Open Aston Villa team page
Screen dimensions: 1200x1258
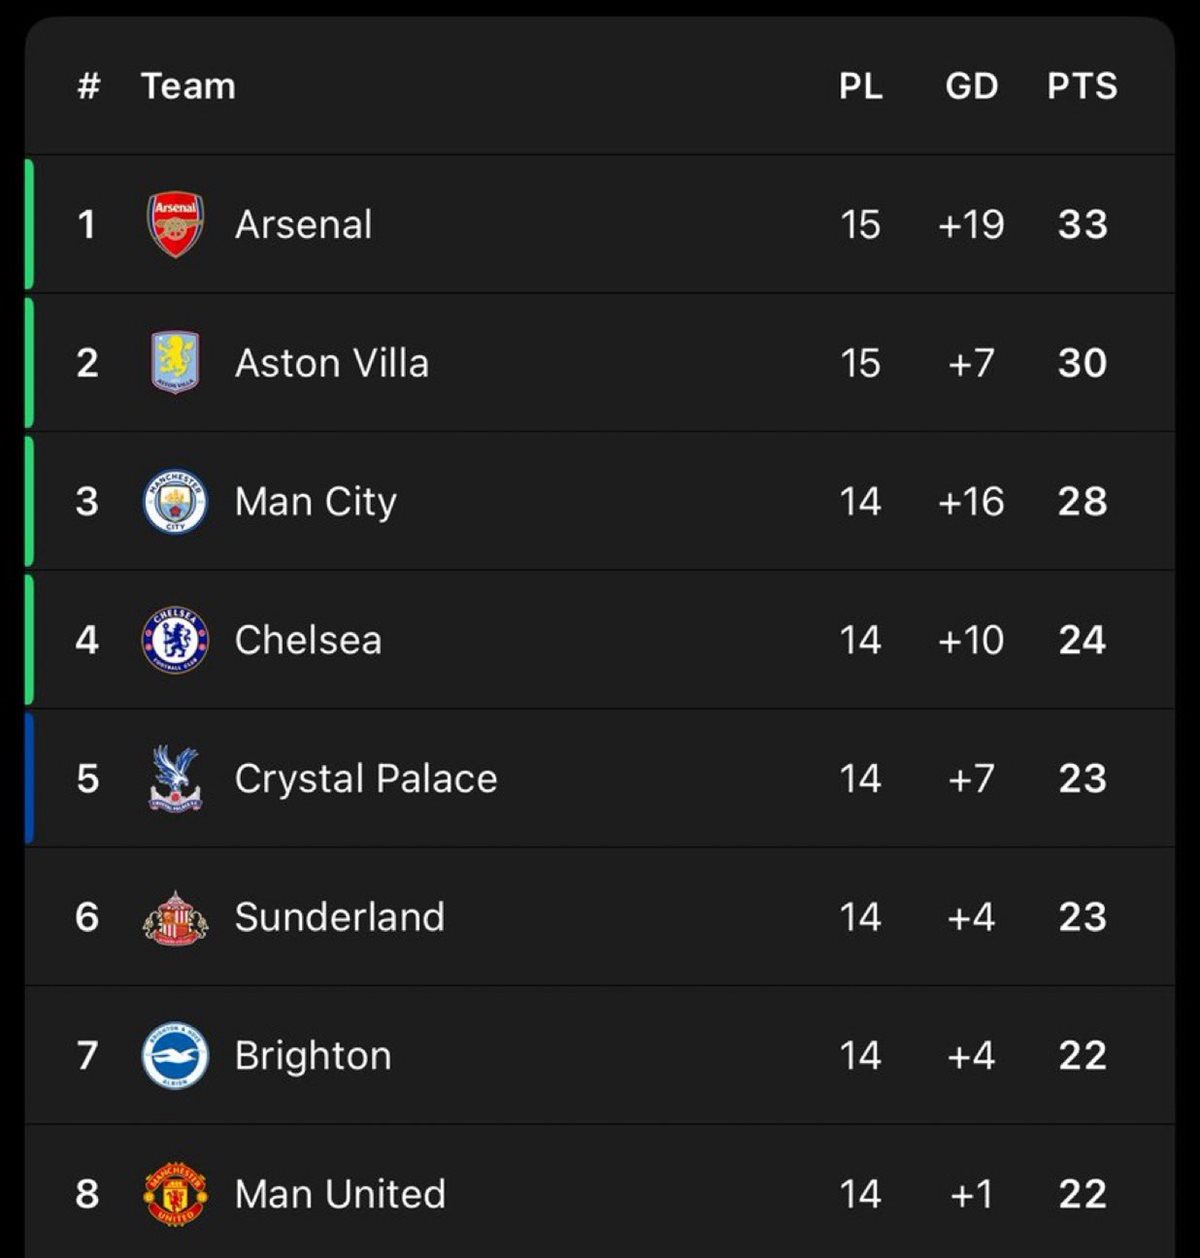(x=331, y=363)
